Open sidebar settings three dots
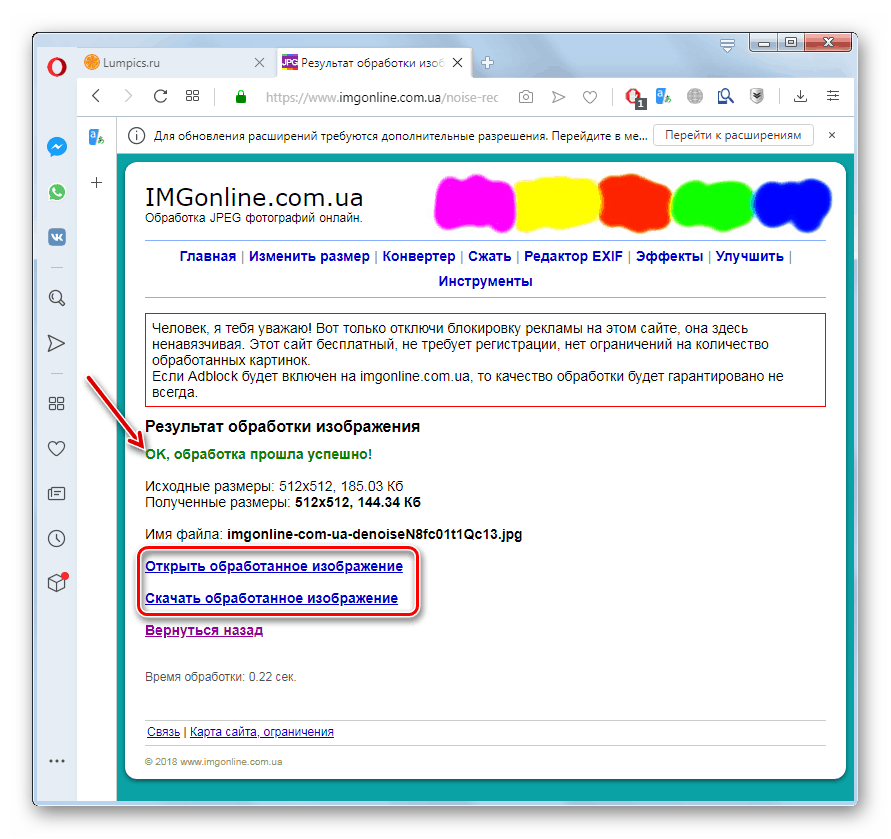The height and width of the screenshot is (839, 891). point(57,761)
